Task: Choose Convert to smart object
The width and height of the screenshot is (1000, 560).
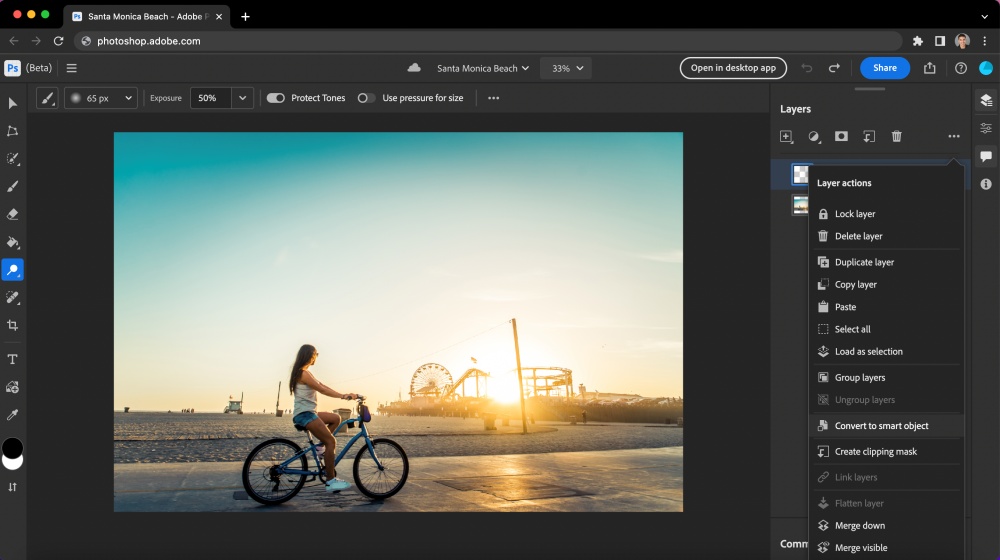Action: 881,426
